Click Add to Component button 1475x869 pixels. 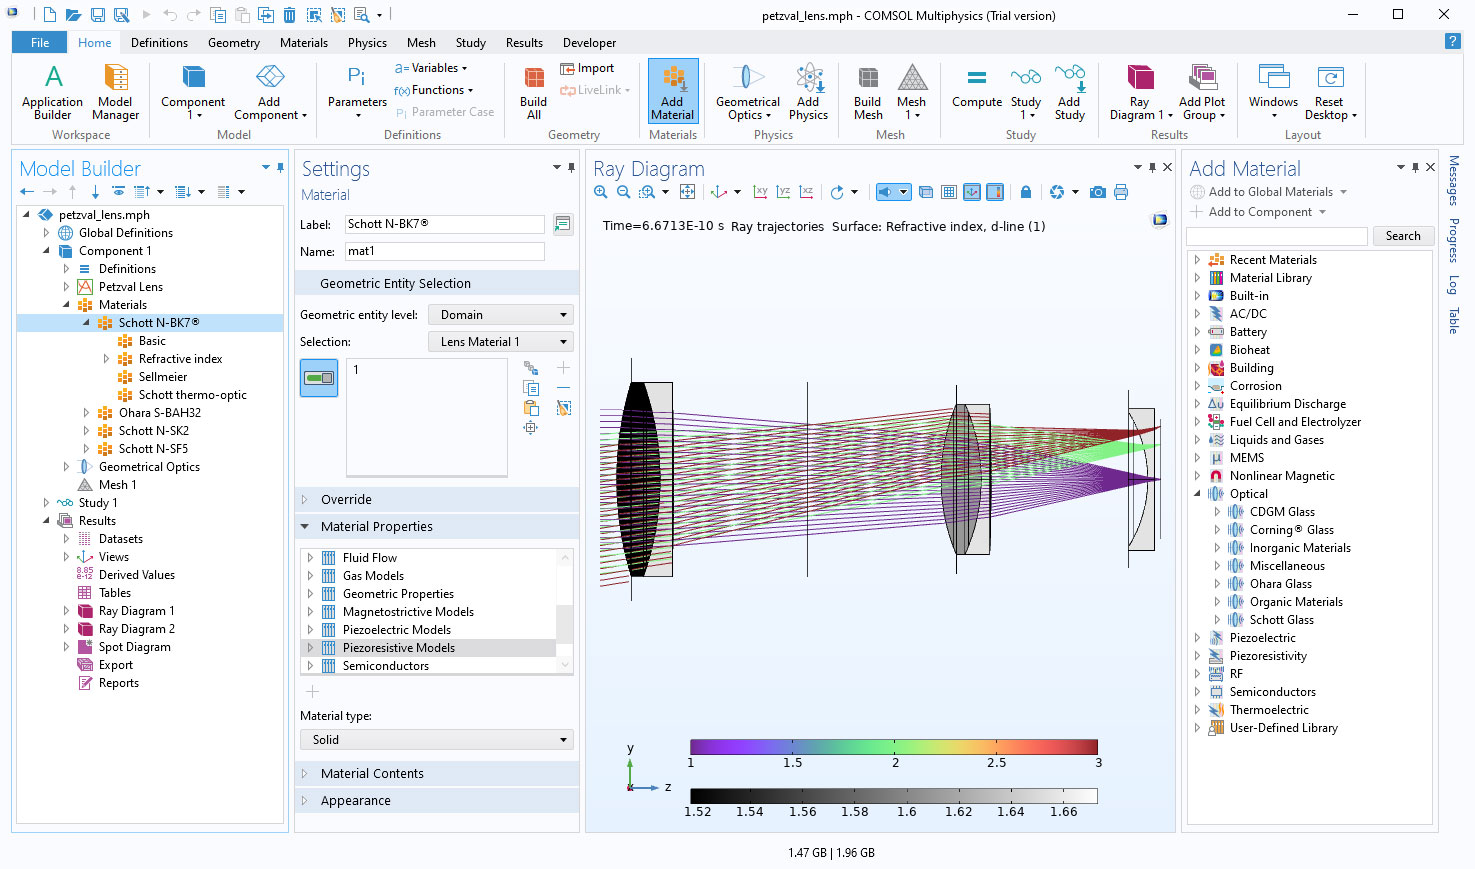click(1259, 212)
